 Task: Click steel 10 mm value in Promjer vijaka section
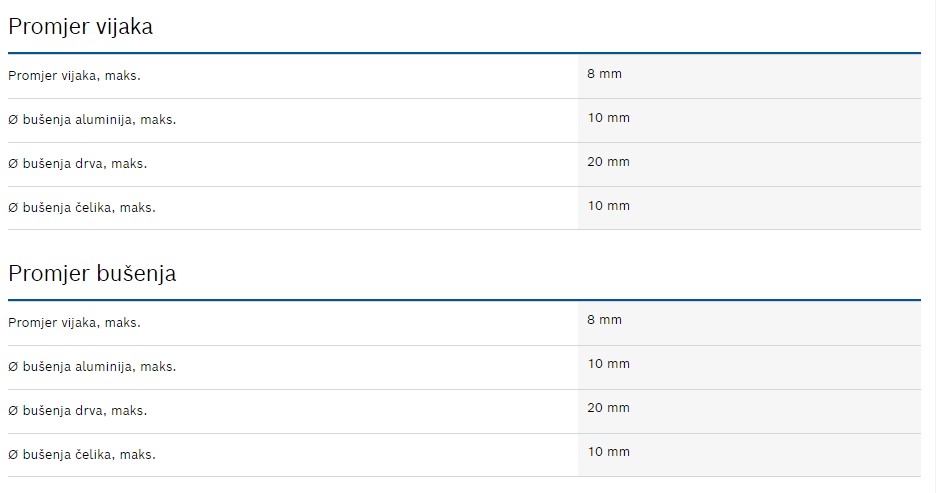[609, 205]
